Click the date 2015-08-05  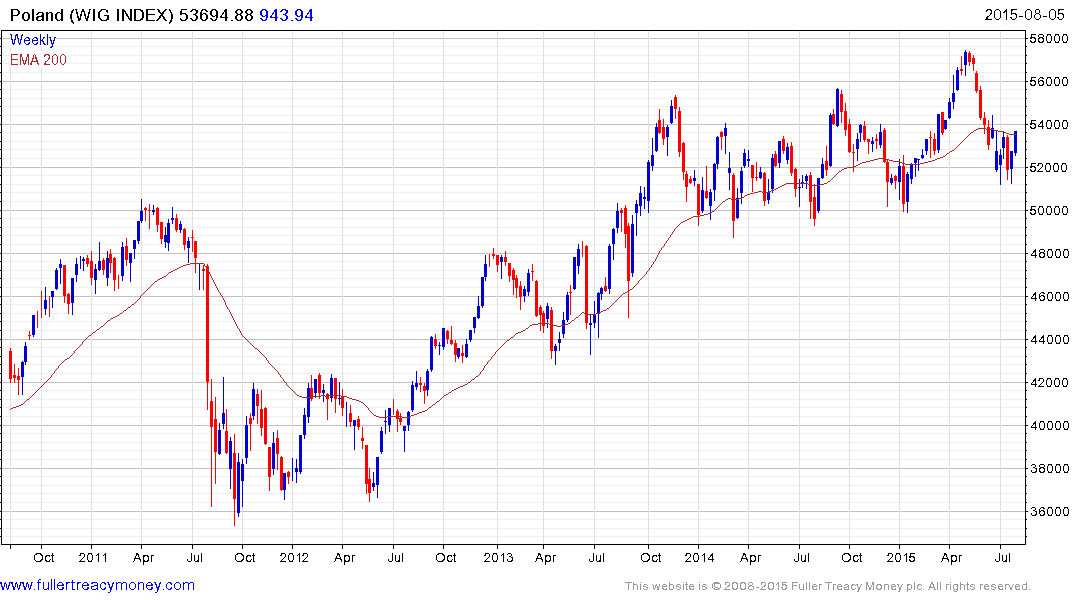point(1024,15)
